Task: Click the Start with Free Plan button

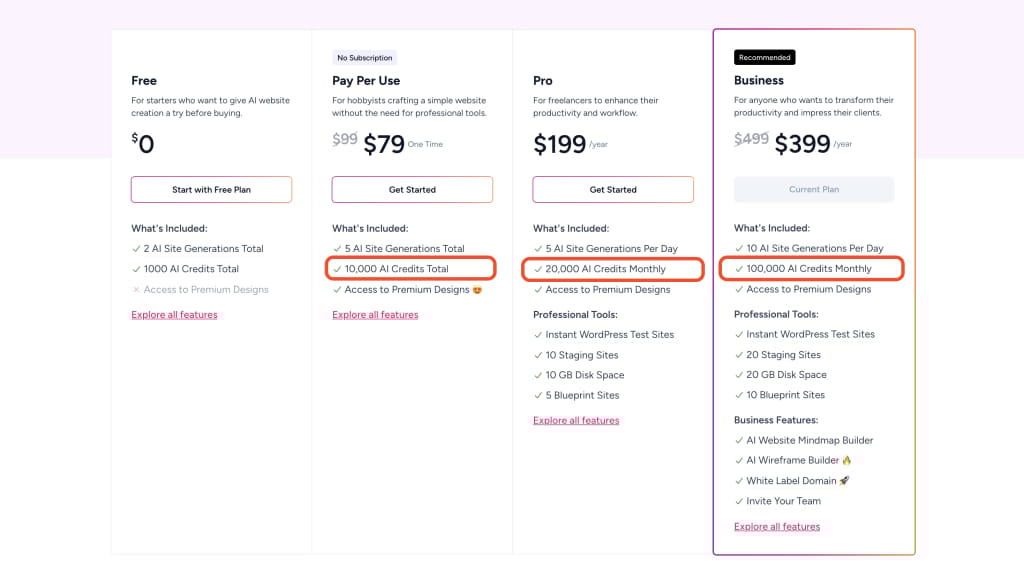Action: click(x=211, y=189)
